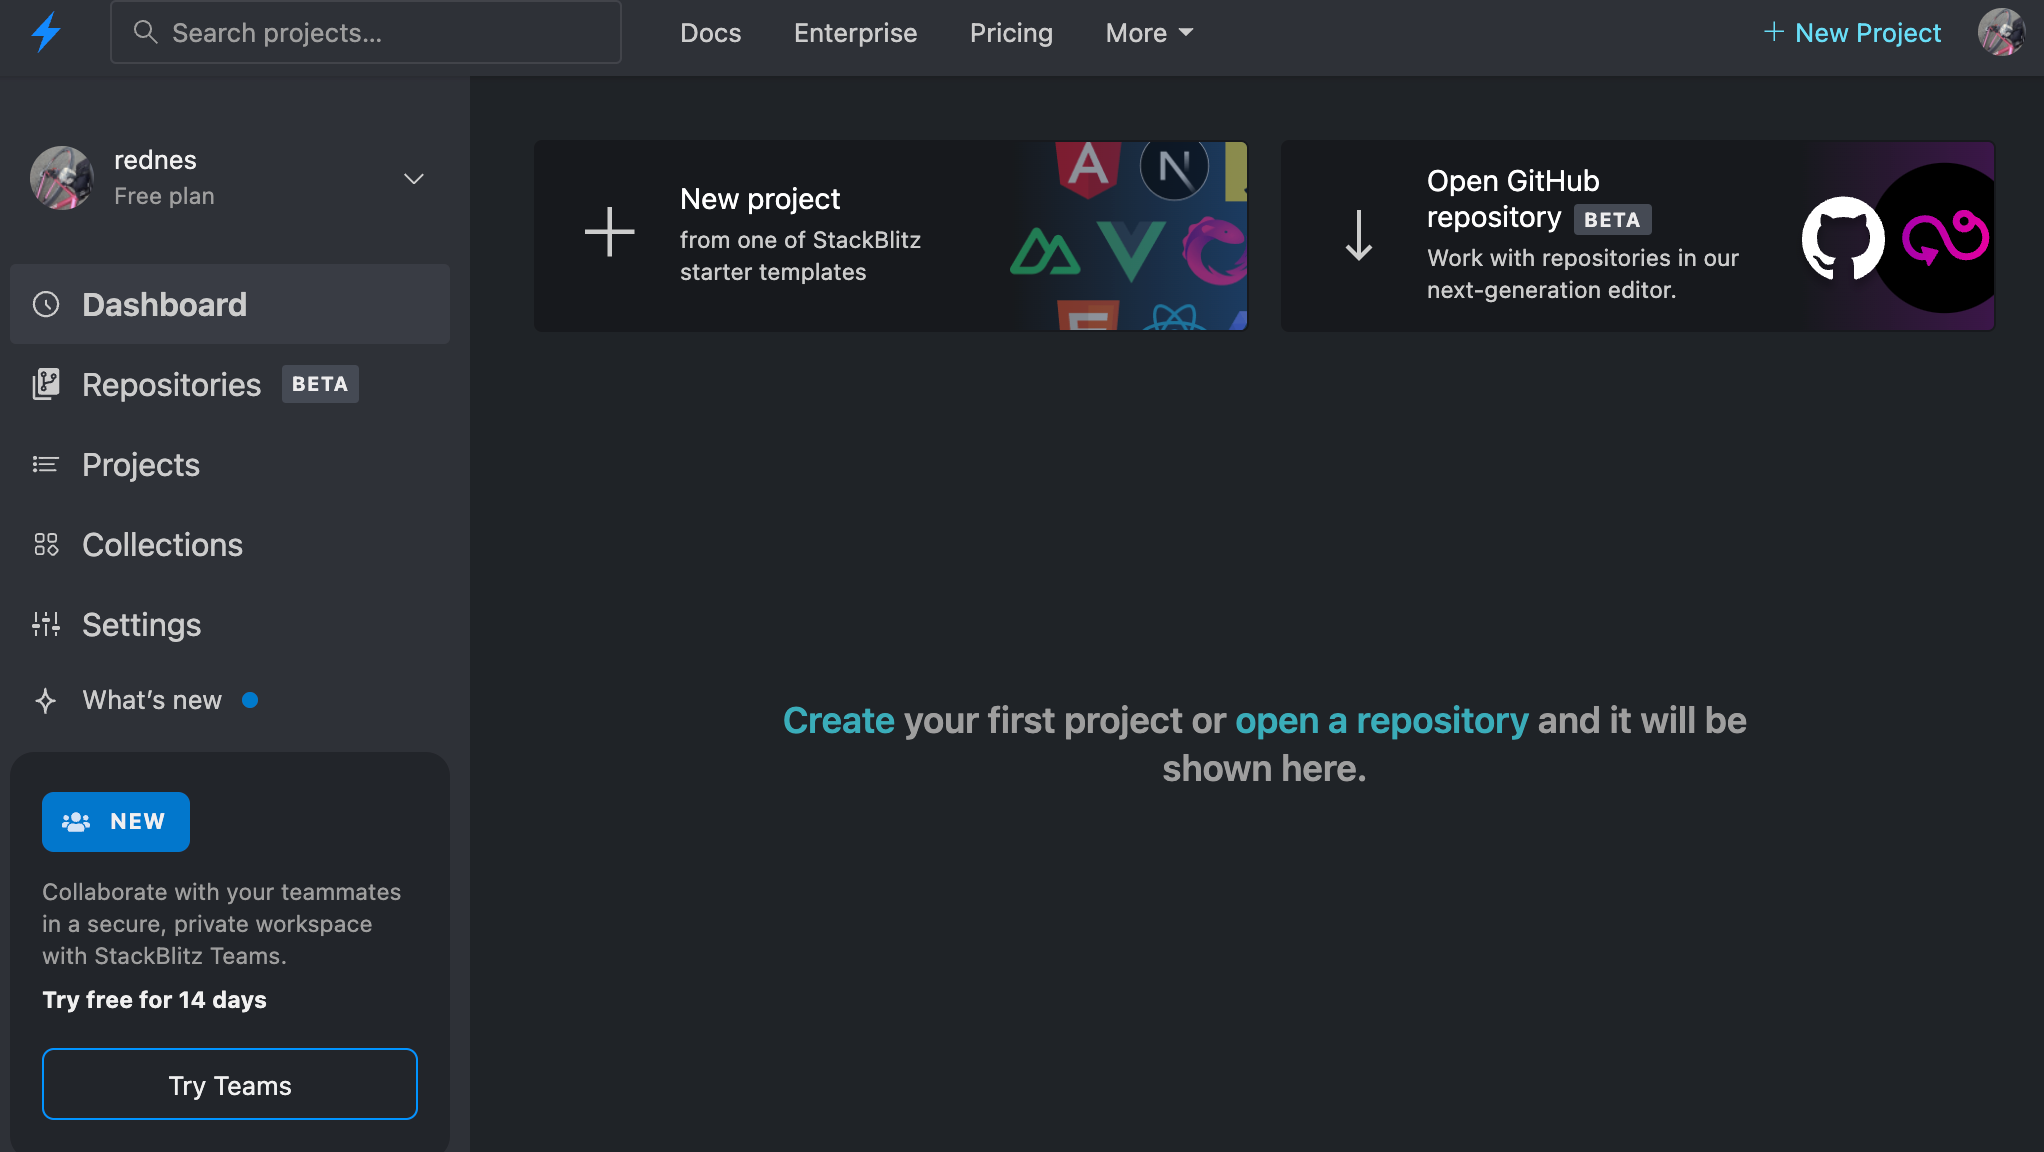Screen dimensions: 2044x1152
Task: Click the GitHub Octocat logo
Action: 1841,238
